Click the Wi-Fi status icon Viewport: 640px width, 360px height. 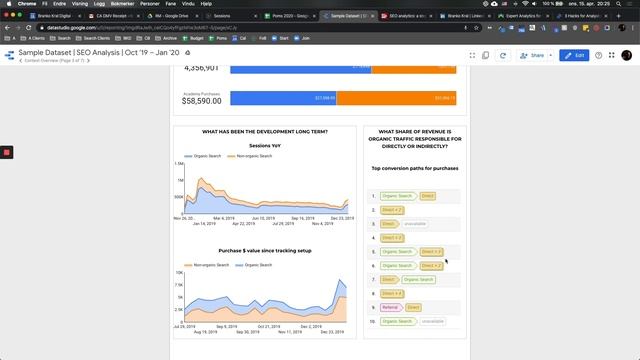click(x=525, y=4)
